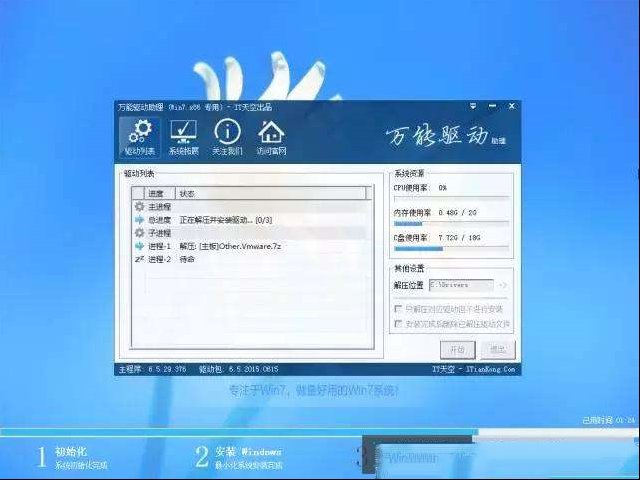Viewport: 640px width, 480px height.
Task: Minimize the 万能驱动助理 window
Action: [x=493, y=106]
